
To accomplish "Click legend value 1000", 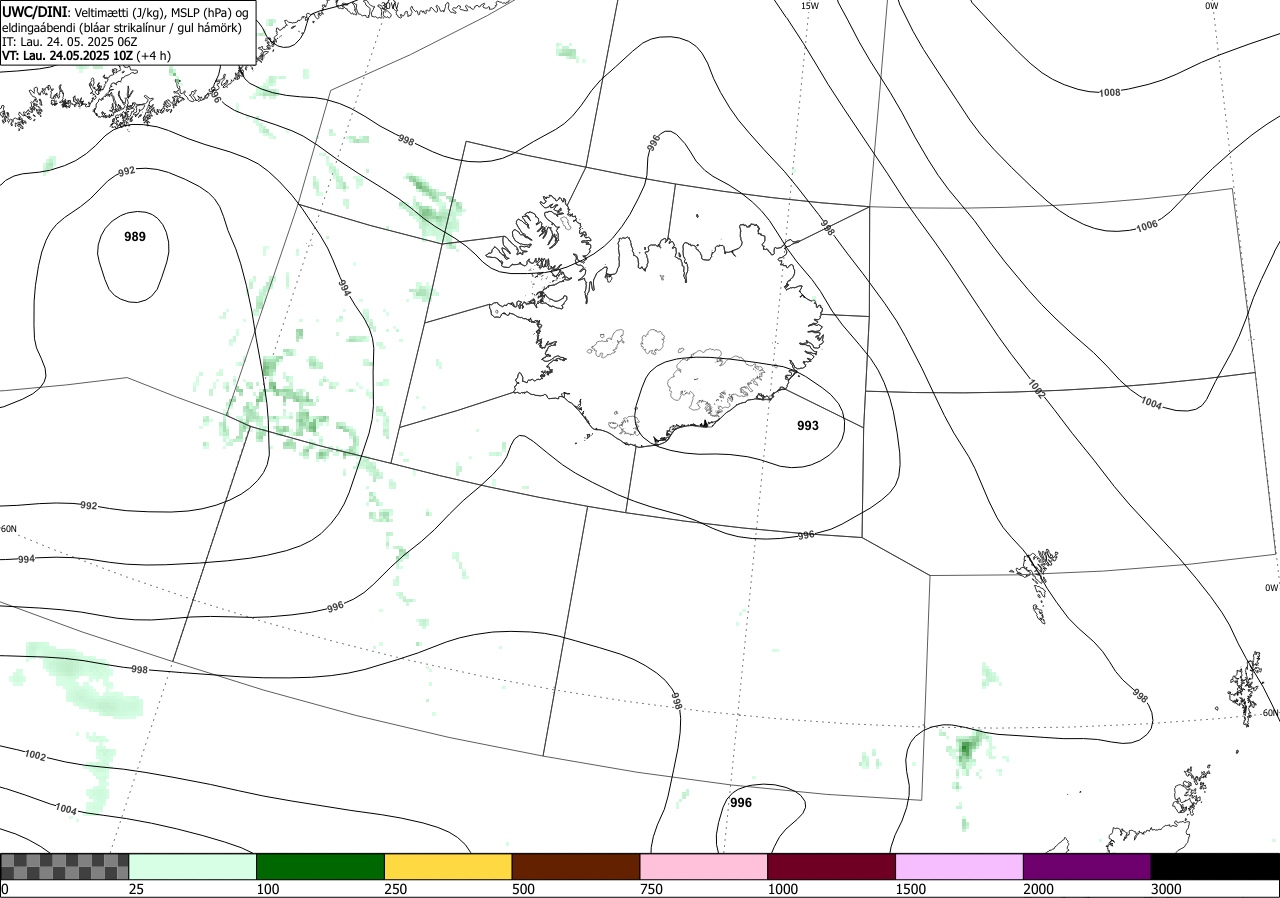I will point(782,889).
